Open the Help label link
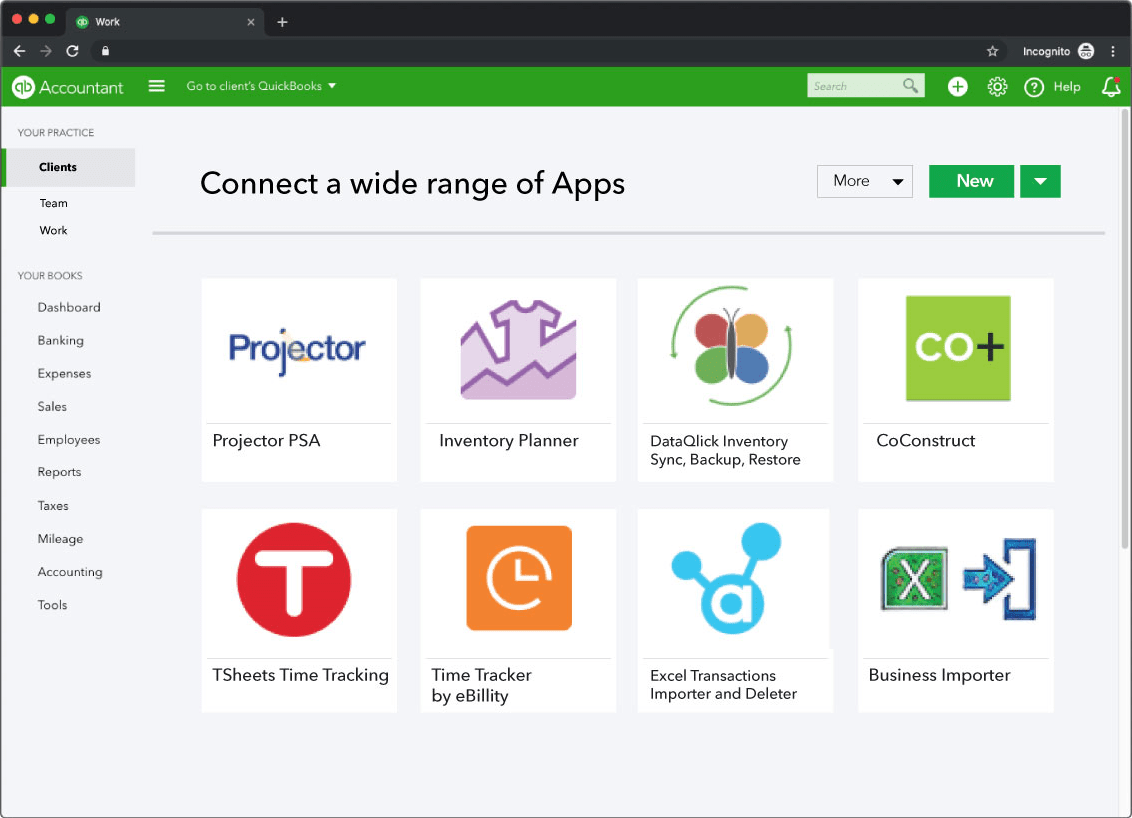This screenshot has width=1132, height=818. [1066, 87]
